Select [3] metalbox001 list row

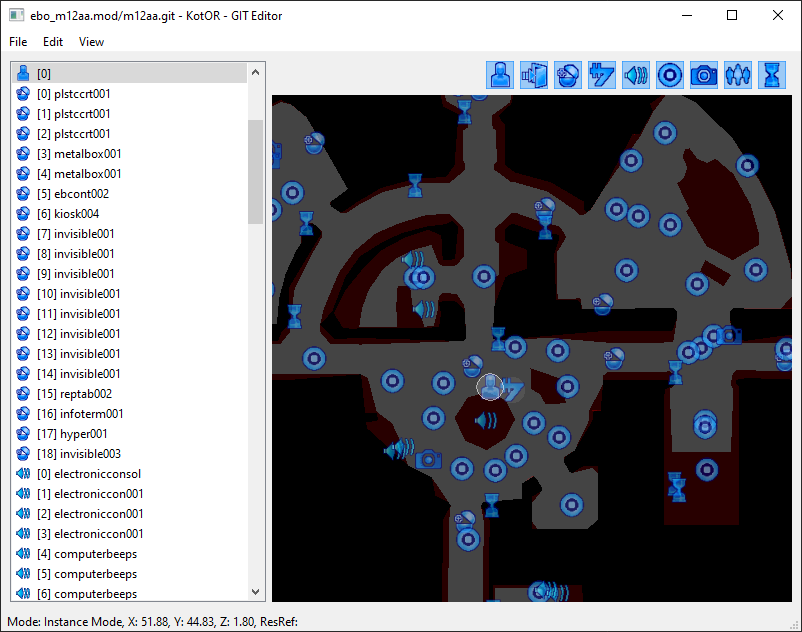[129, 153]
